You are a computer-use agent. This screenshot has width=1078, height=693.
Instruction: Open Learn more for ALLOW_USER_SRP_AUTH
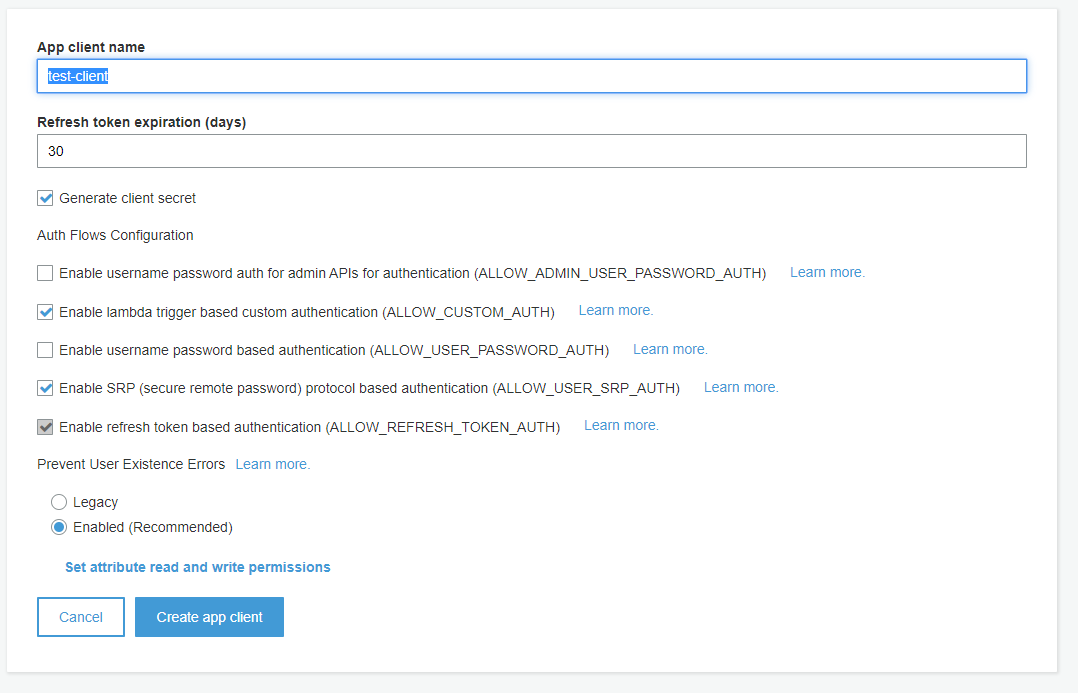tap(741, 388)
